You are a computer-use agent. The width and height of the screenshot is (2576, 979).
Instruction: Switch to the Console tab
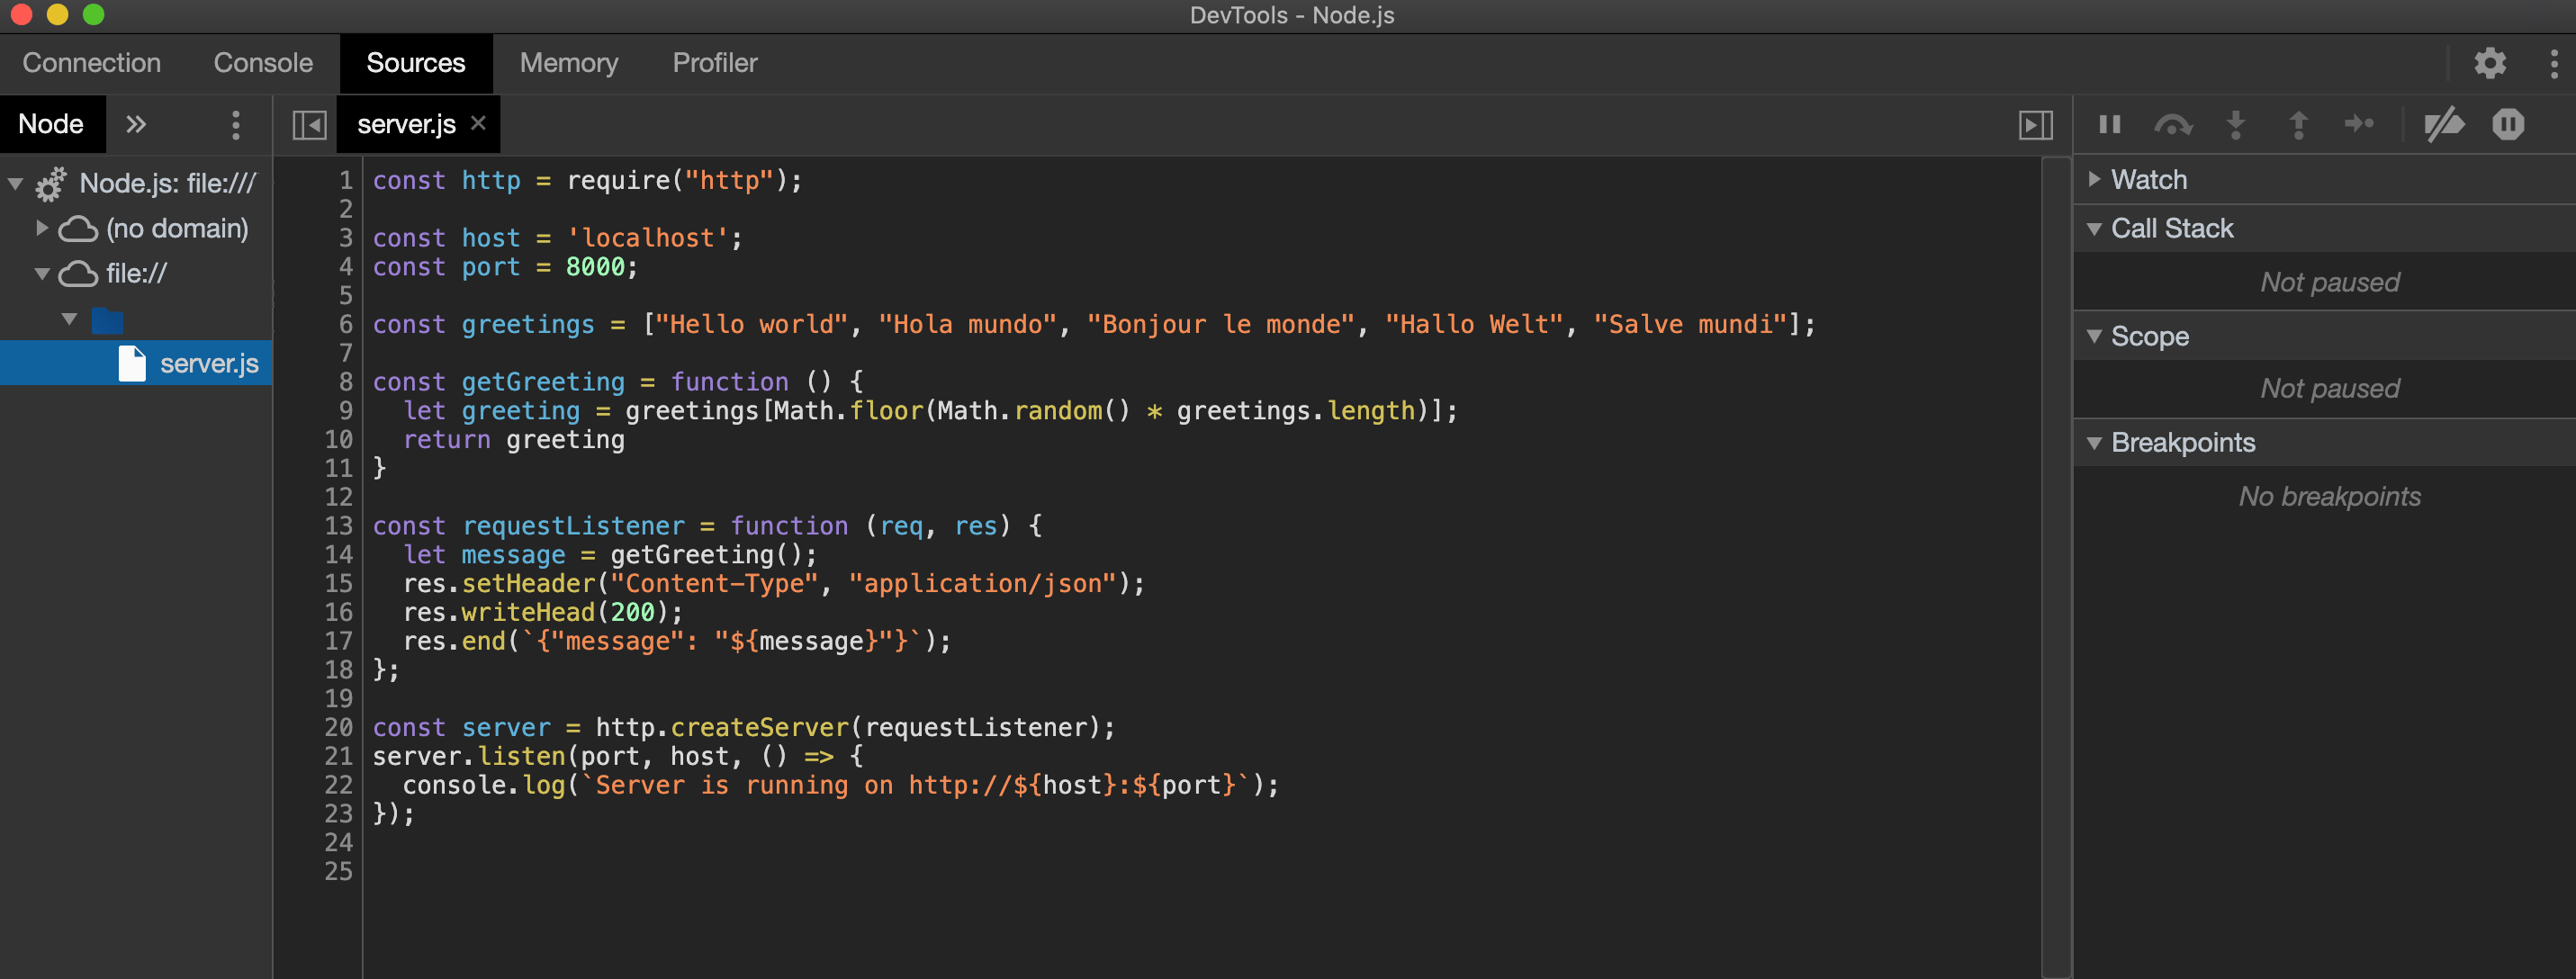263,63
